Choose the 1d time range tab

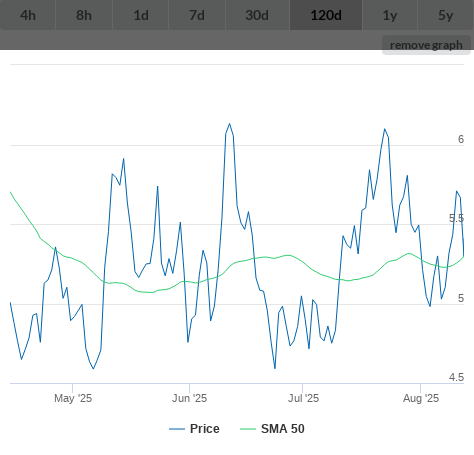[141, 15]
